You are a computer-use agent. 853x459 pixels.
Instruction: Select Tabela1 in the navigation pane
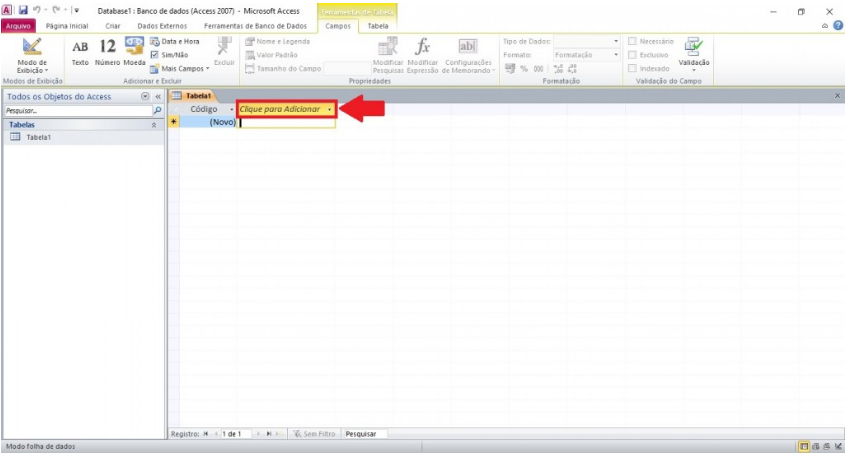point(38,137)
